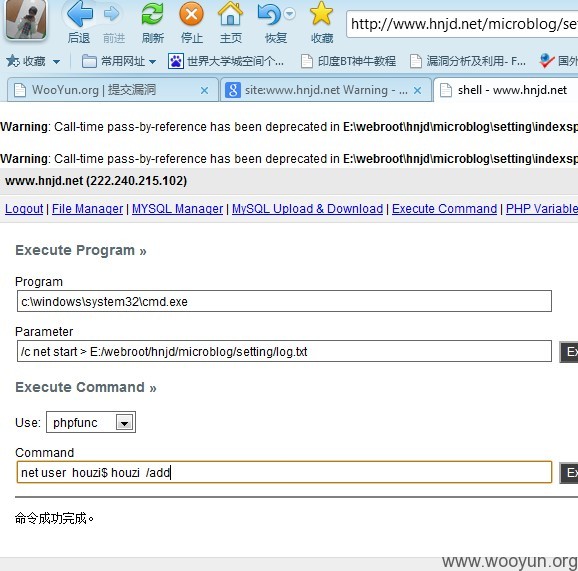Open the PHP Variable link
The width and height of the screenshot is (578, 571).
(542, 209)
